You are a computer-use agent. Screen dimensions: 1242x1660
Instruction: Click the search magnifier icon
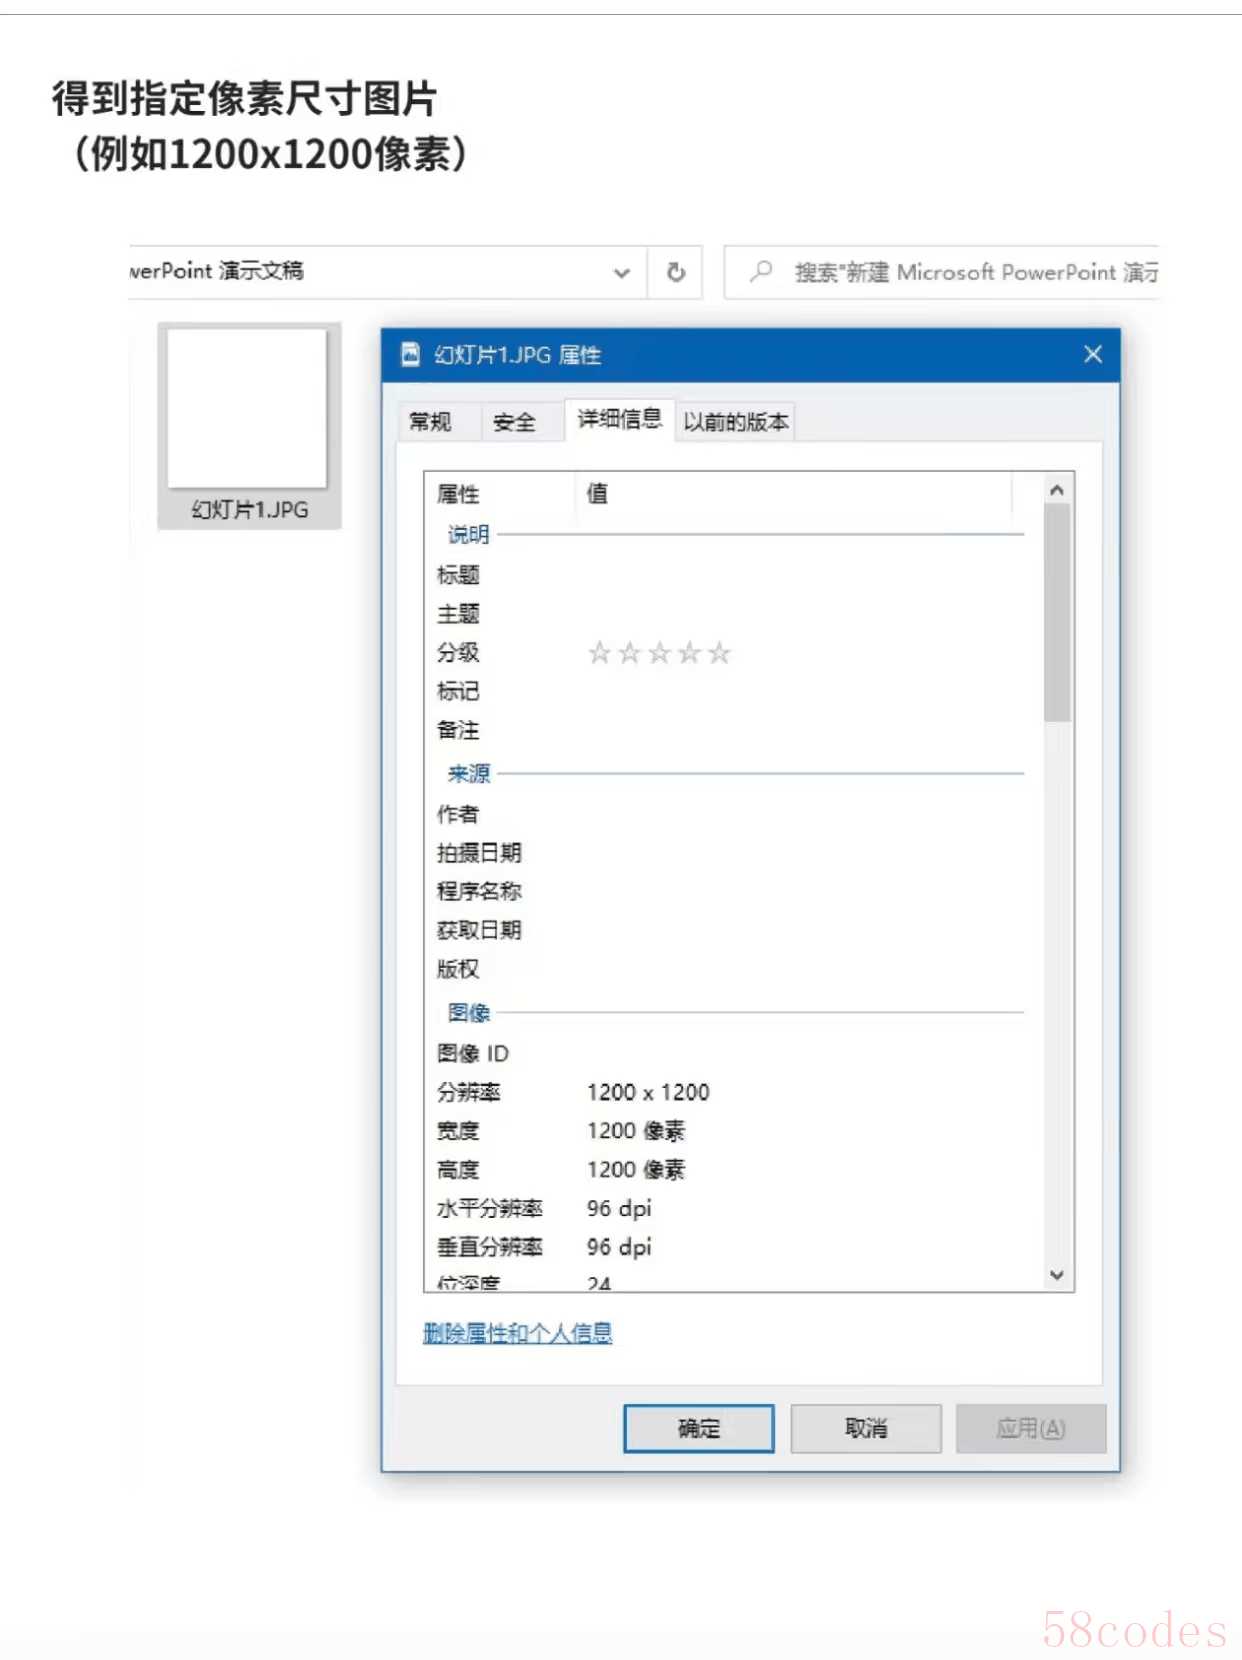point(762,271)
